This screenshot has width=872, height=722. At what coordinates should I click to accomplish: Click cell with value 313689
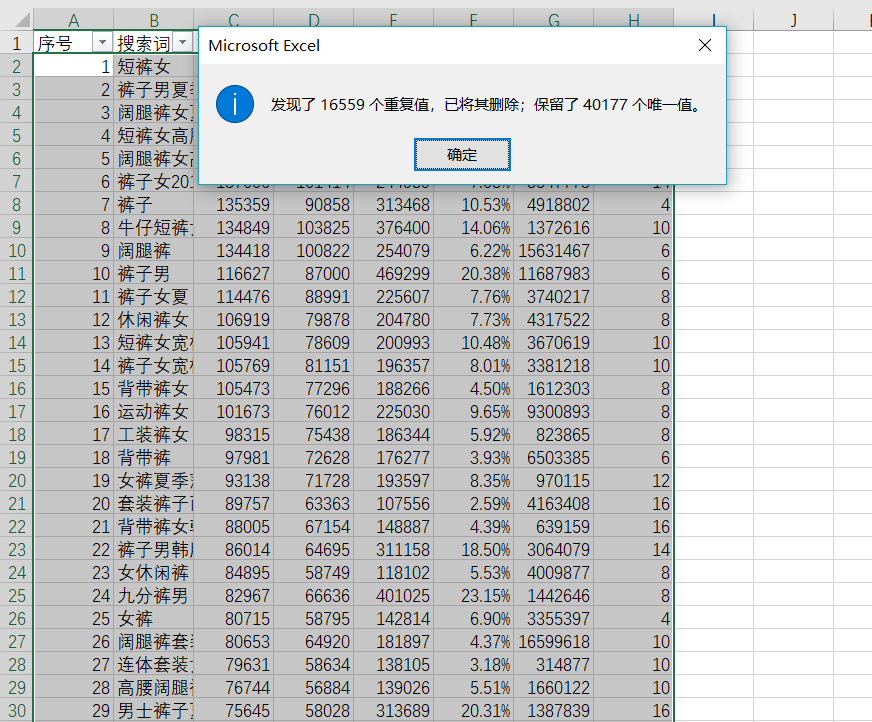tap(394, 710)
